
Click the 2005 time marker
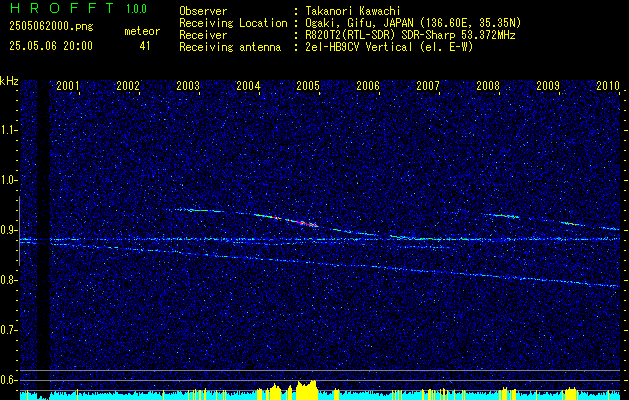click(308, 85)
